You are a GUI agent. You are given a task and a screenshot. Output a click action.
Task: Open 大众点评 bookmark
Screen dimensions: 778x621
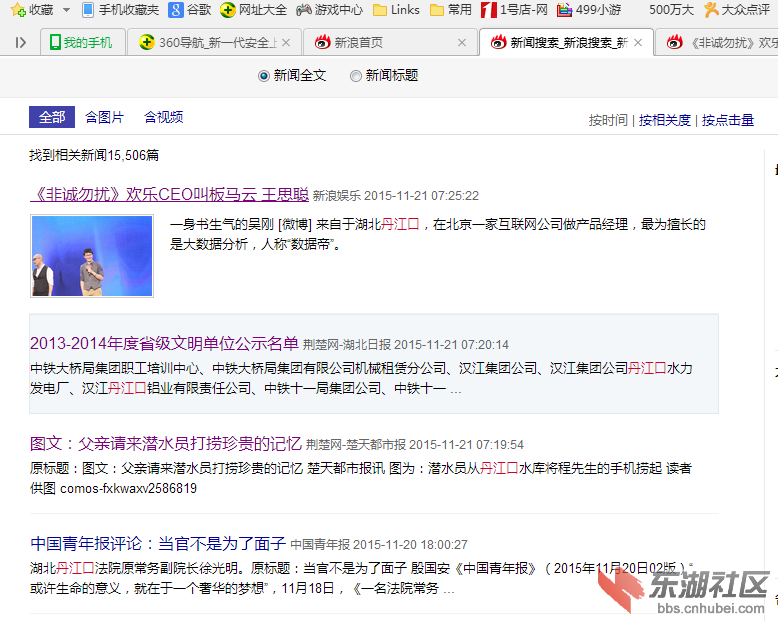pyautogui.click(x=737, y=10)
